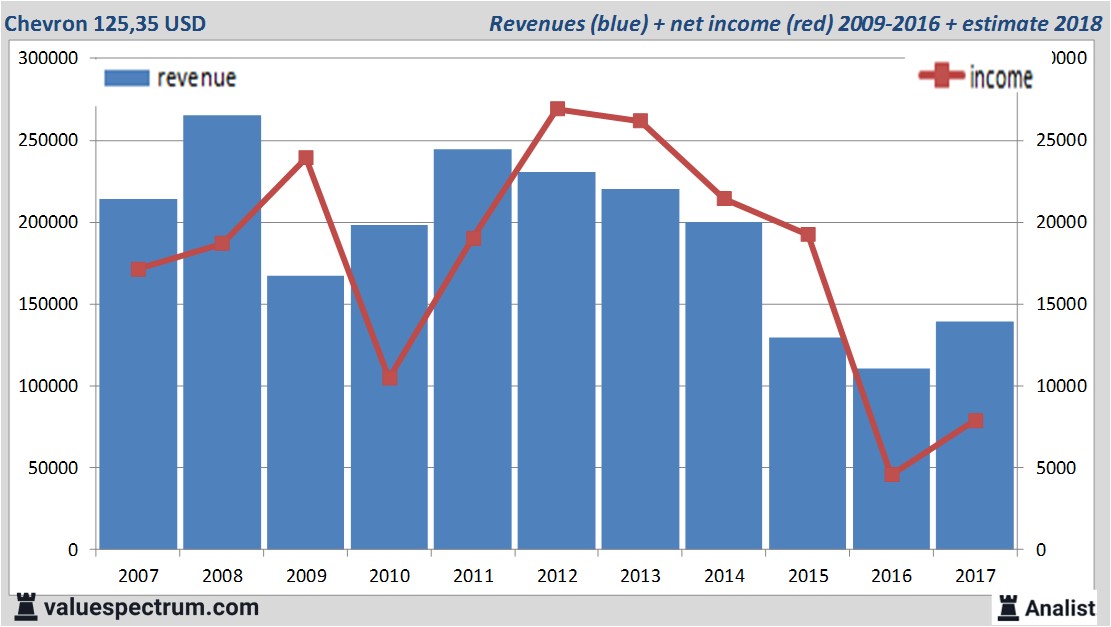Click the 300000 left axis label
The image size is (1111, 627).
click(x=48, y=58)
